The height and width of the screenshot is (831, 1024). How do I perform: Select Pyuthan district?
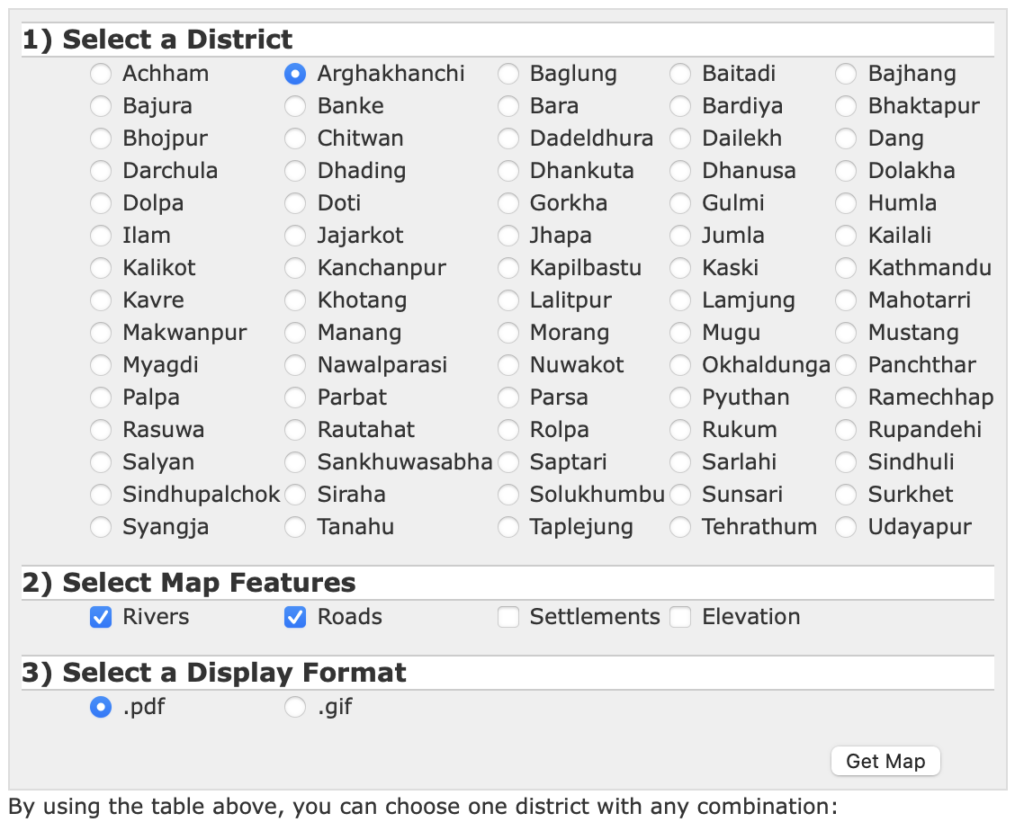tap(680, 397)
